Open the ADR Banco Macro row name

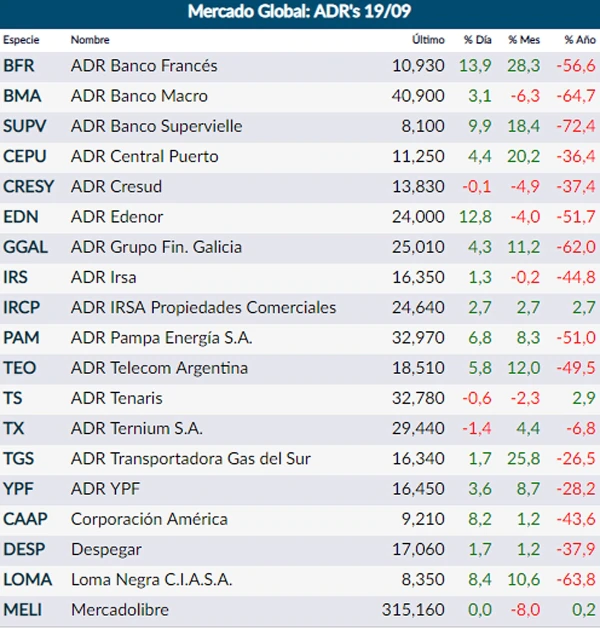point(139,96)
